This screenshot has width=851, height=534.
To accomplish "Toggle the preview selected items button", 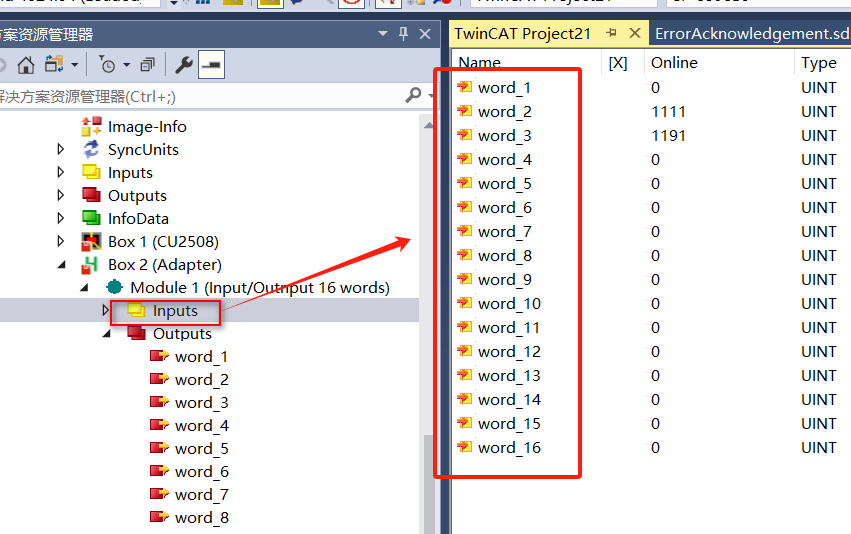I will 211,66.
